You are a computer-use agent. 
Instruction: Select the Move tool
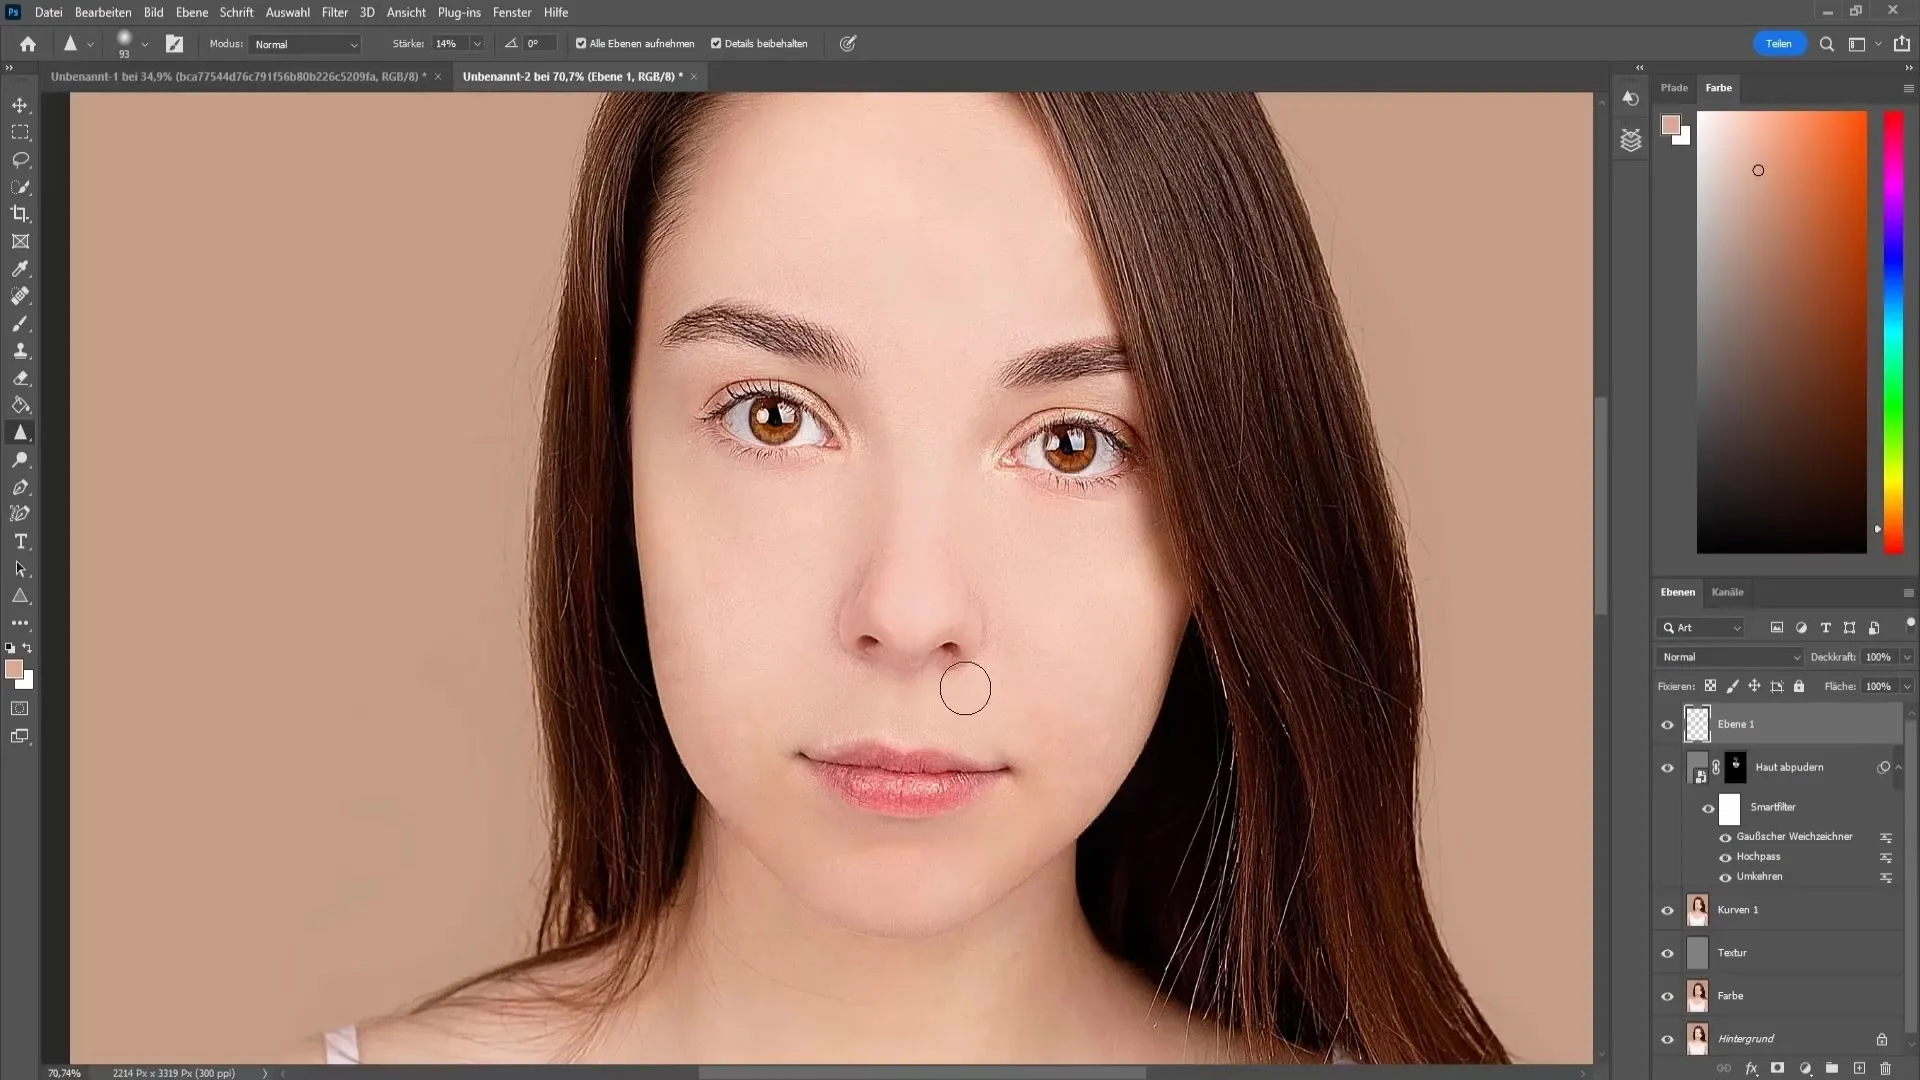[20, 104]
